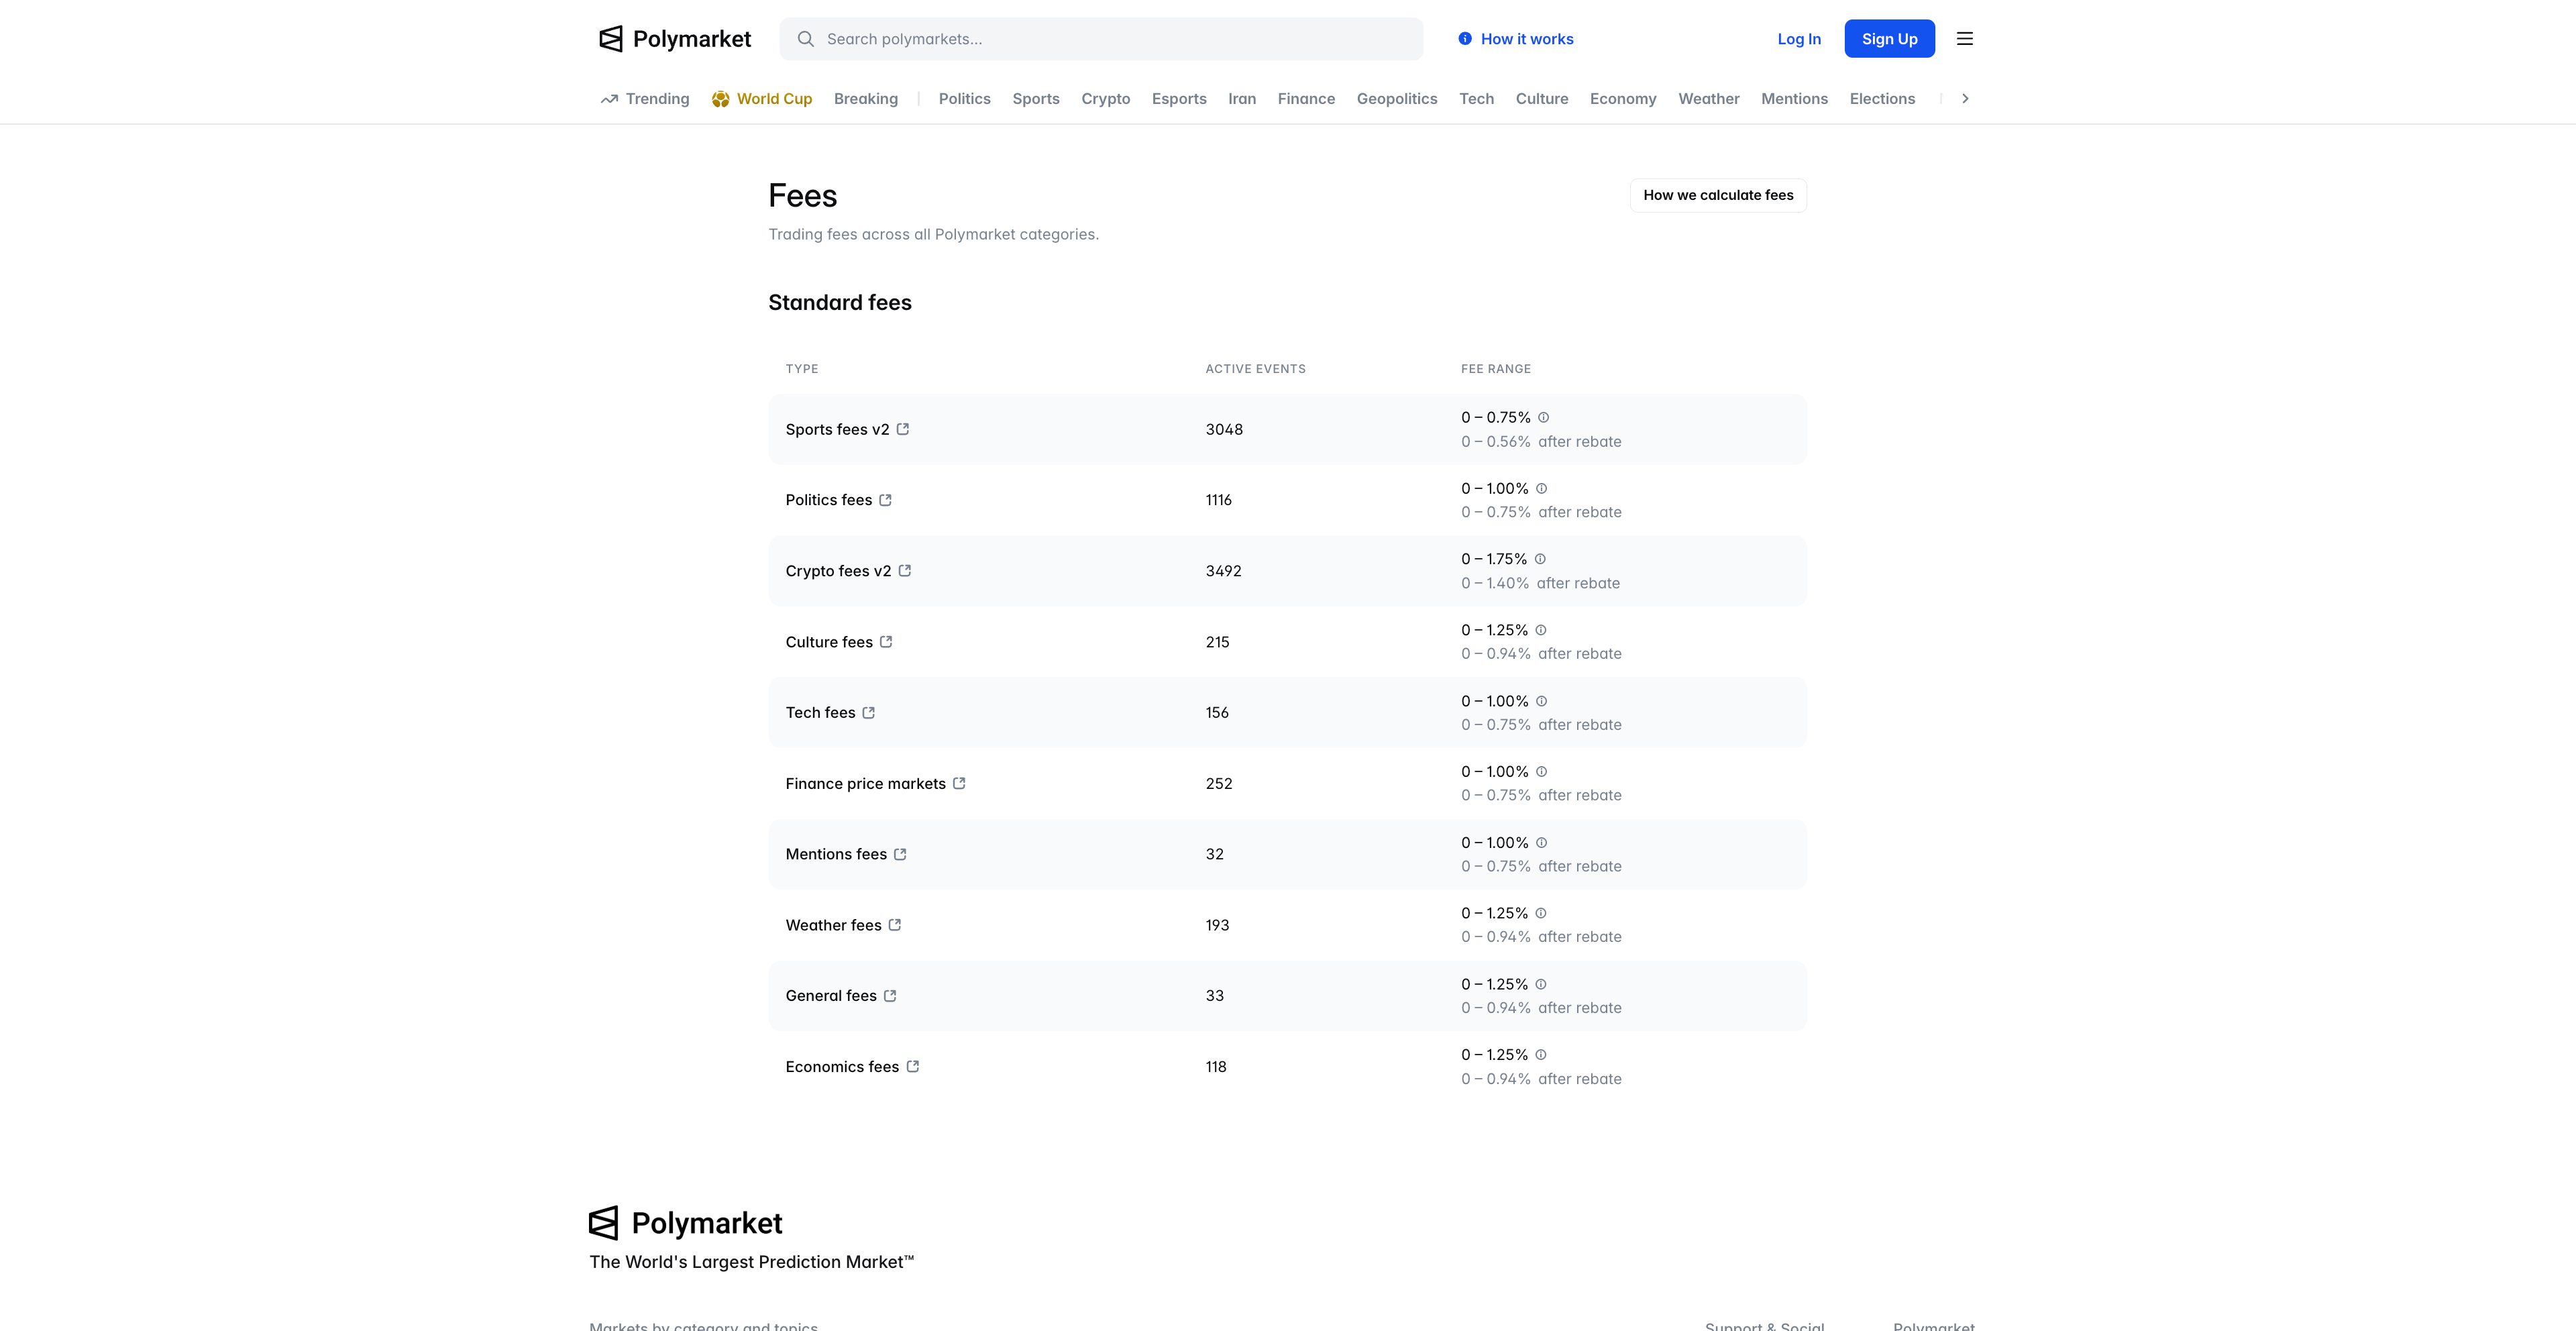Screen dimensions: 2576x1331
Task: Focus the Search polymarkets input field
Action: 1101,39
